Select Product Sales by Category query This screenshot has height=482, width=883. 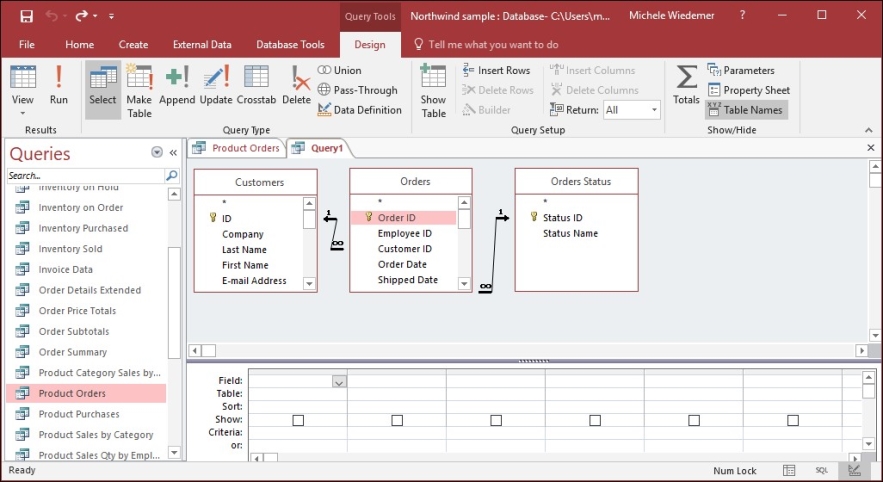click(x=96, y=435)
